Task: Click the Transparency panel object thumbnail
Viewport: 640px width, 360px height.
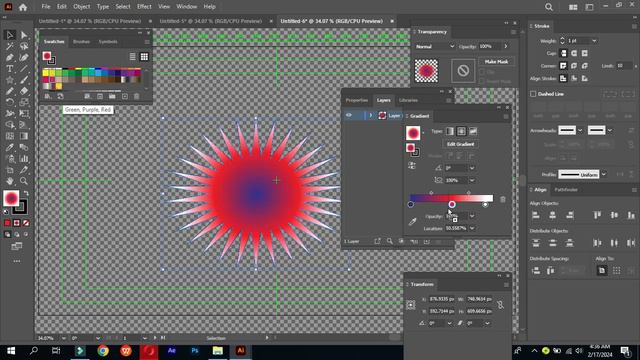Action: click(x=426, y=71)
